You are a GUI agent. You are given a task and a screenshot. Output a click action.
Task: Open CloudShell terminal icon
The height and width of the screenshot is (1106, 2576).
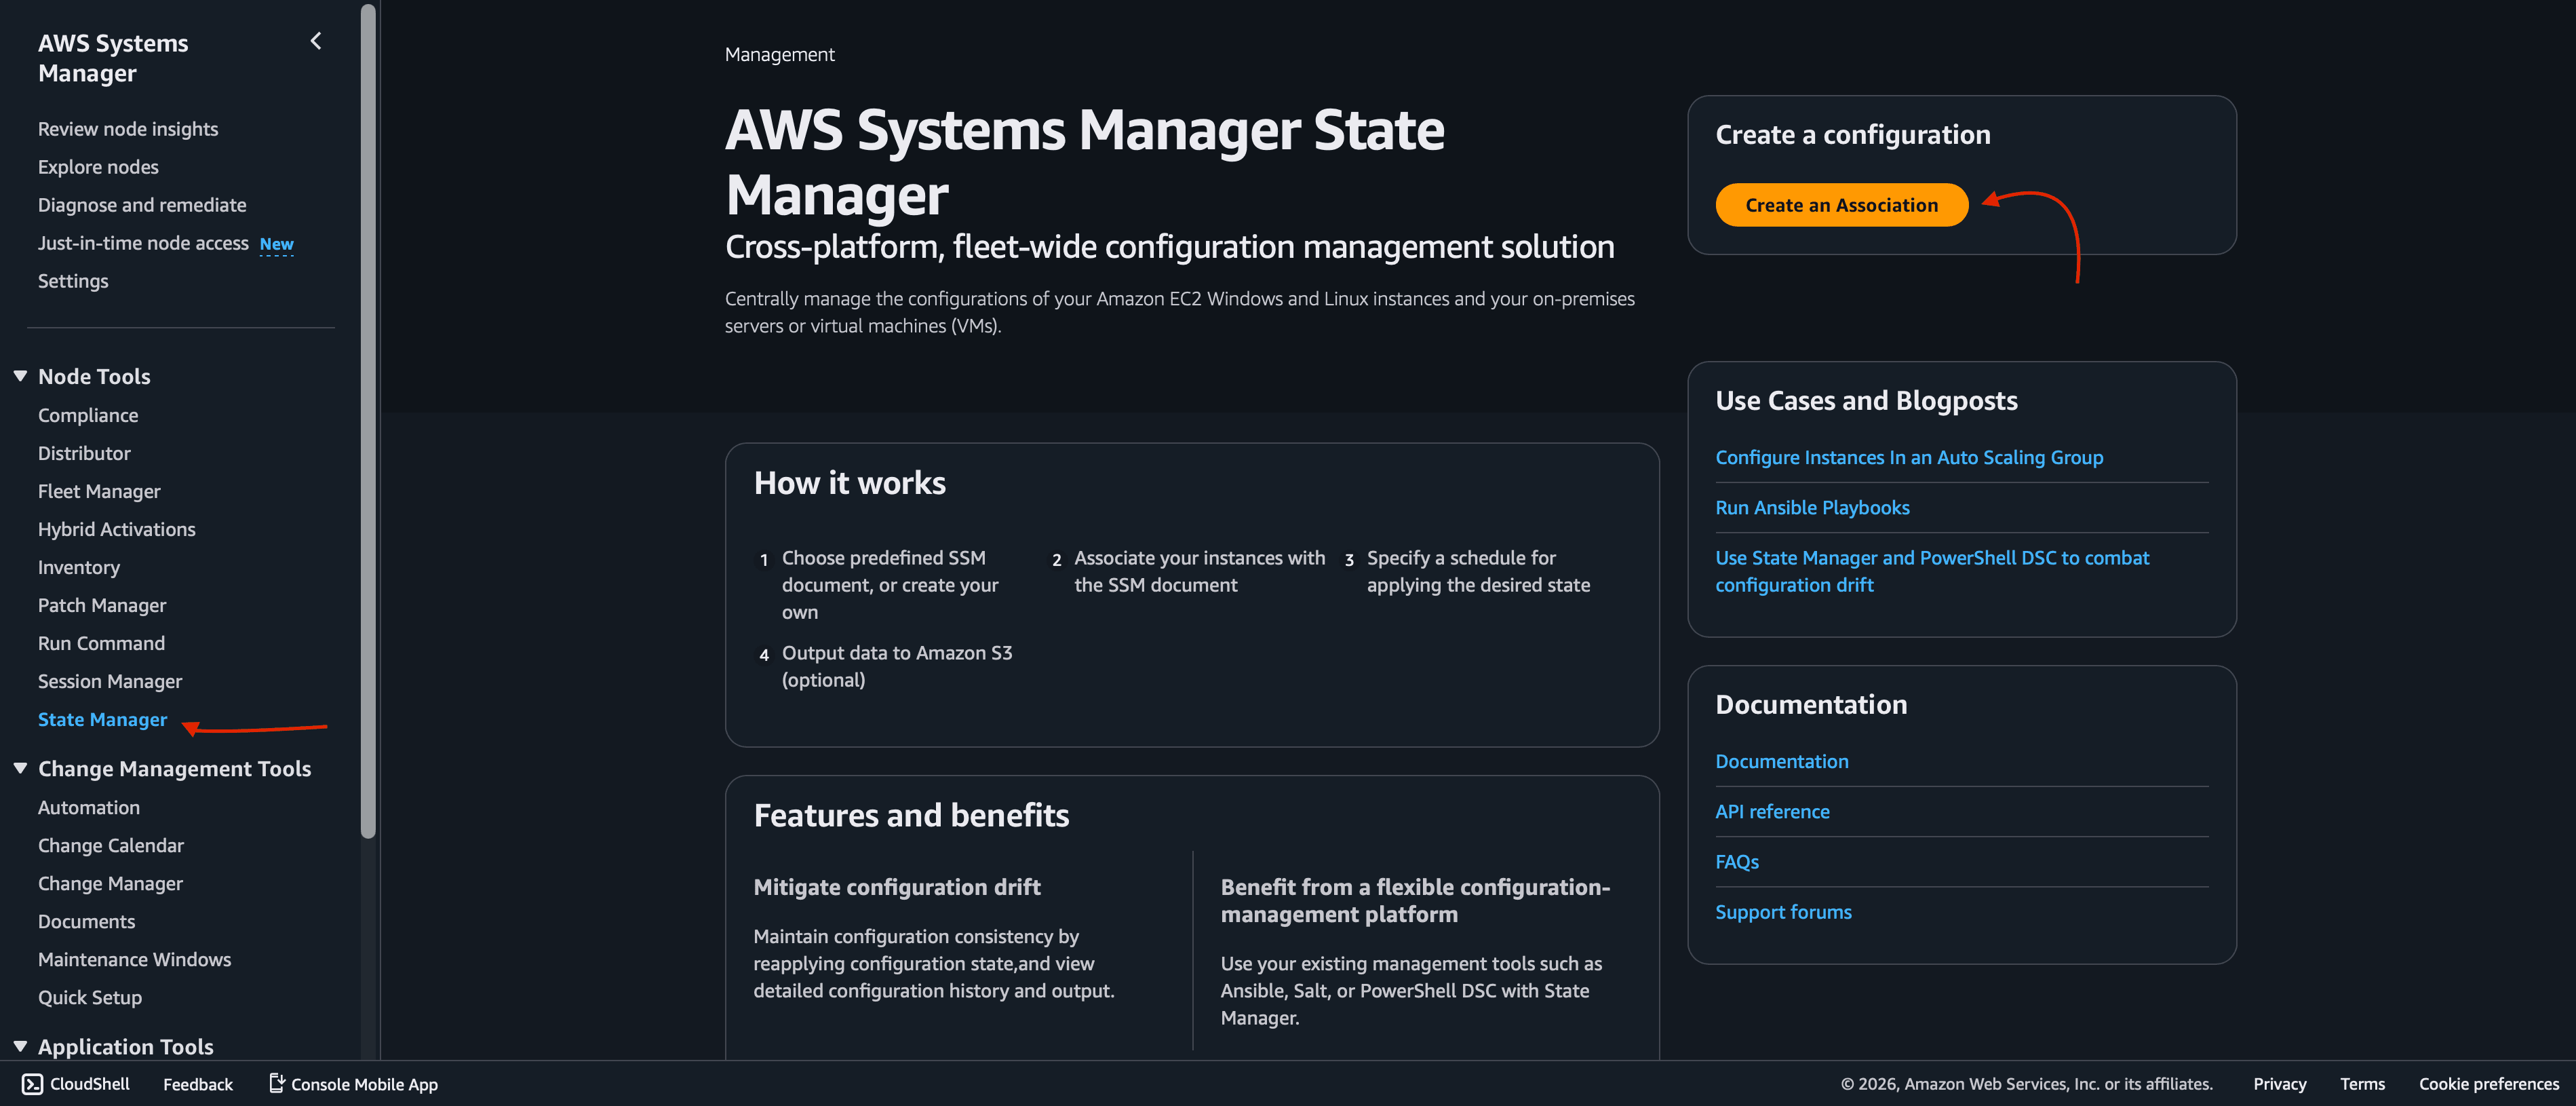click(x=32, y=1084)
